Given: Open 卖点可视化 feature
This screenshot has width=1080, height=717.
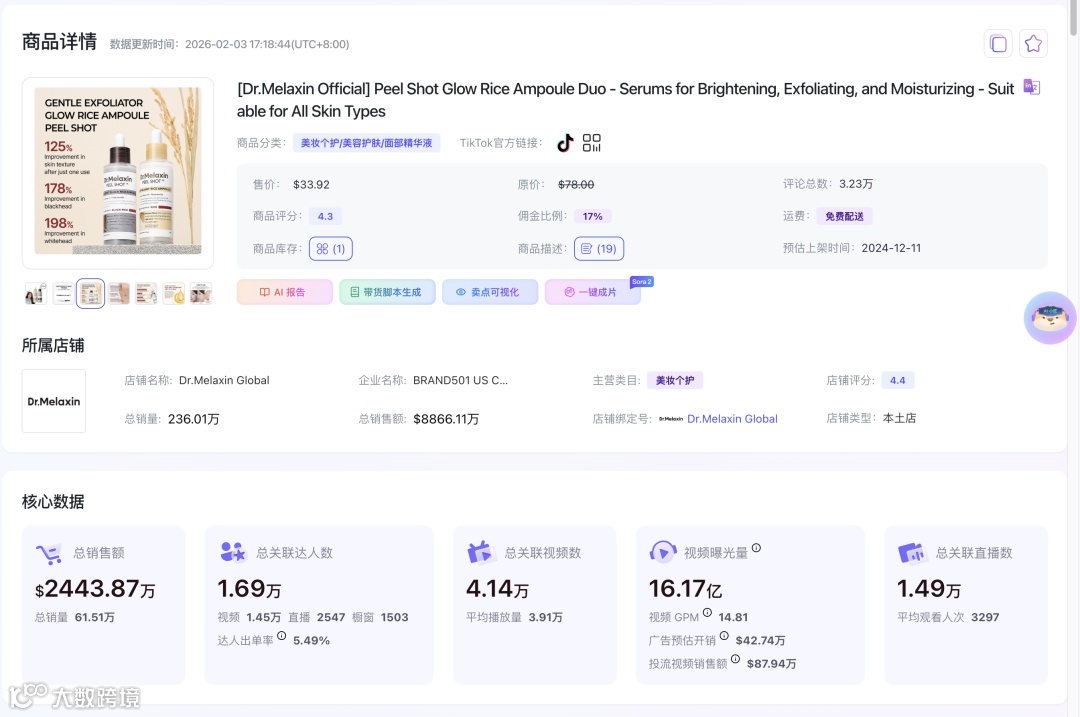Looking at the screenshot, I should coord(490,292).
